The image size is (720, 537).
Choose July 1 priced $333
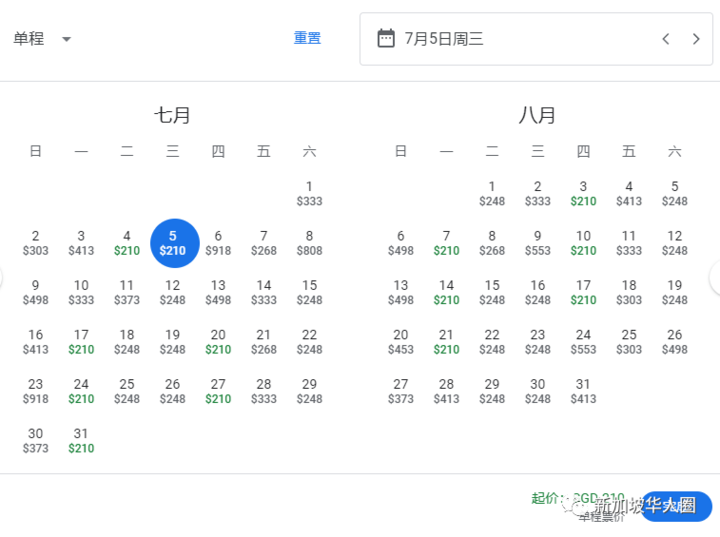pyautogui.click(x=309, y=193)
